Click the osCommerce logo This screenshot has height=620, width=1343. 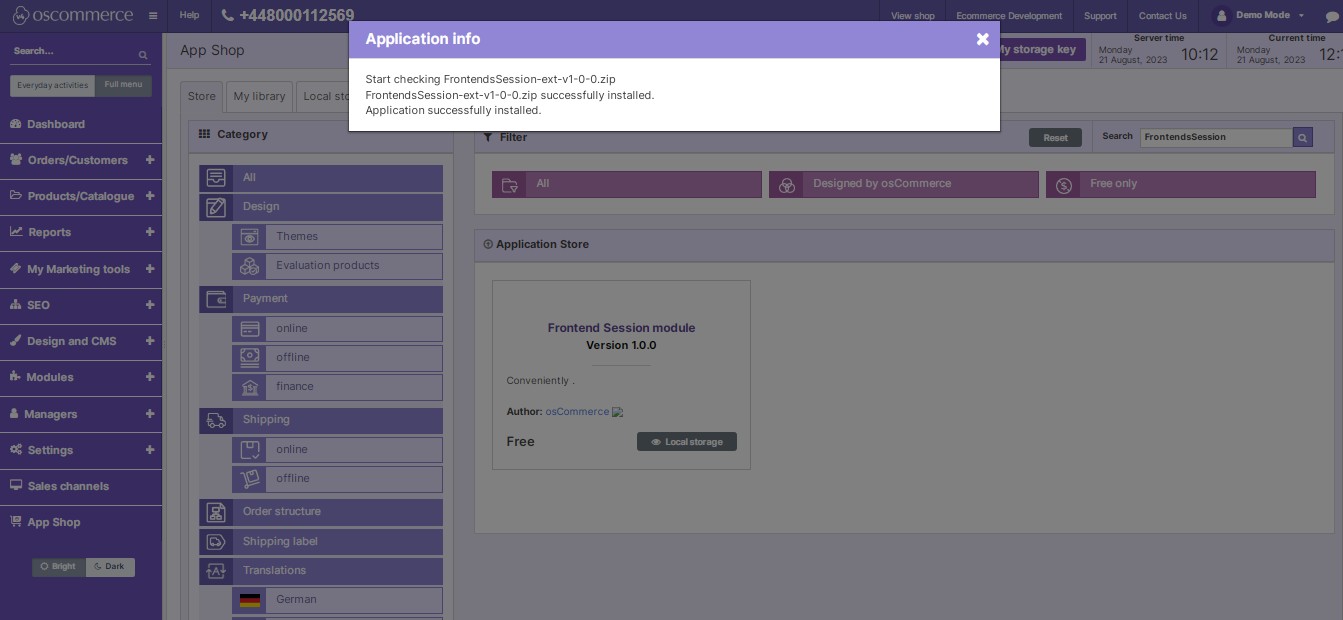(72, 16)
